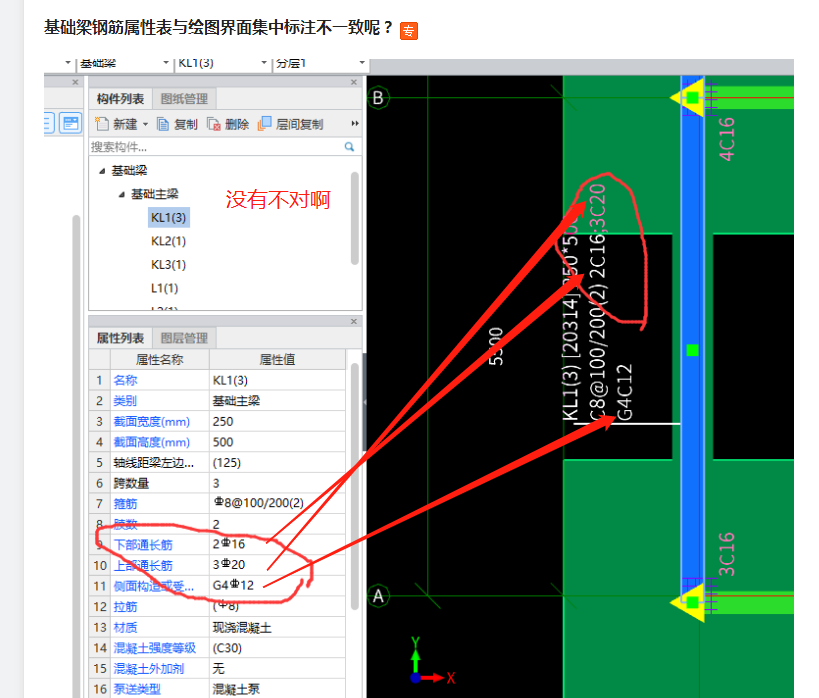
Task: Click the 上部通长筋 value 3⌀20
Action: [277, 565]
